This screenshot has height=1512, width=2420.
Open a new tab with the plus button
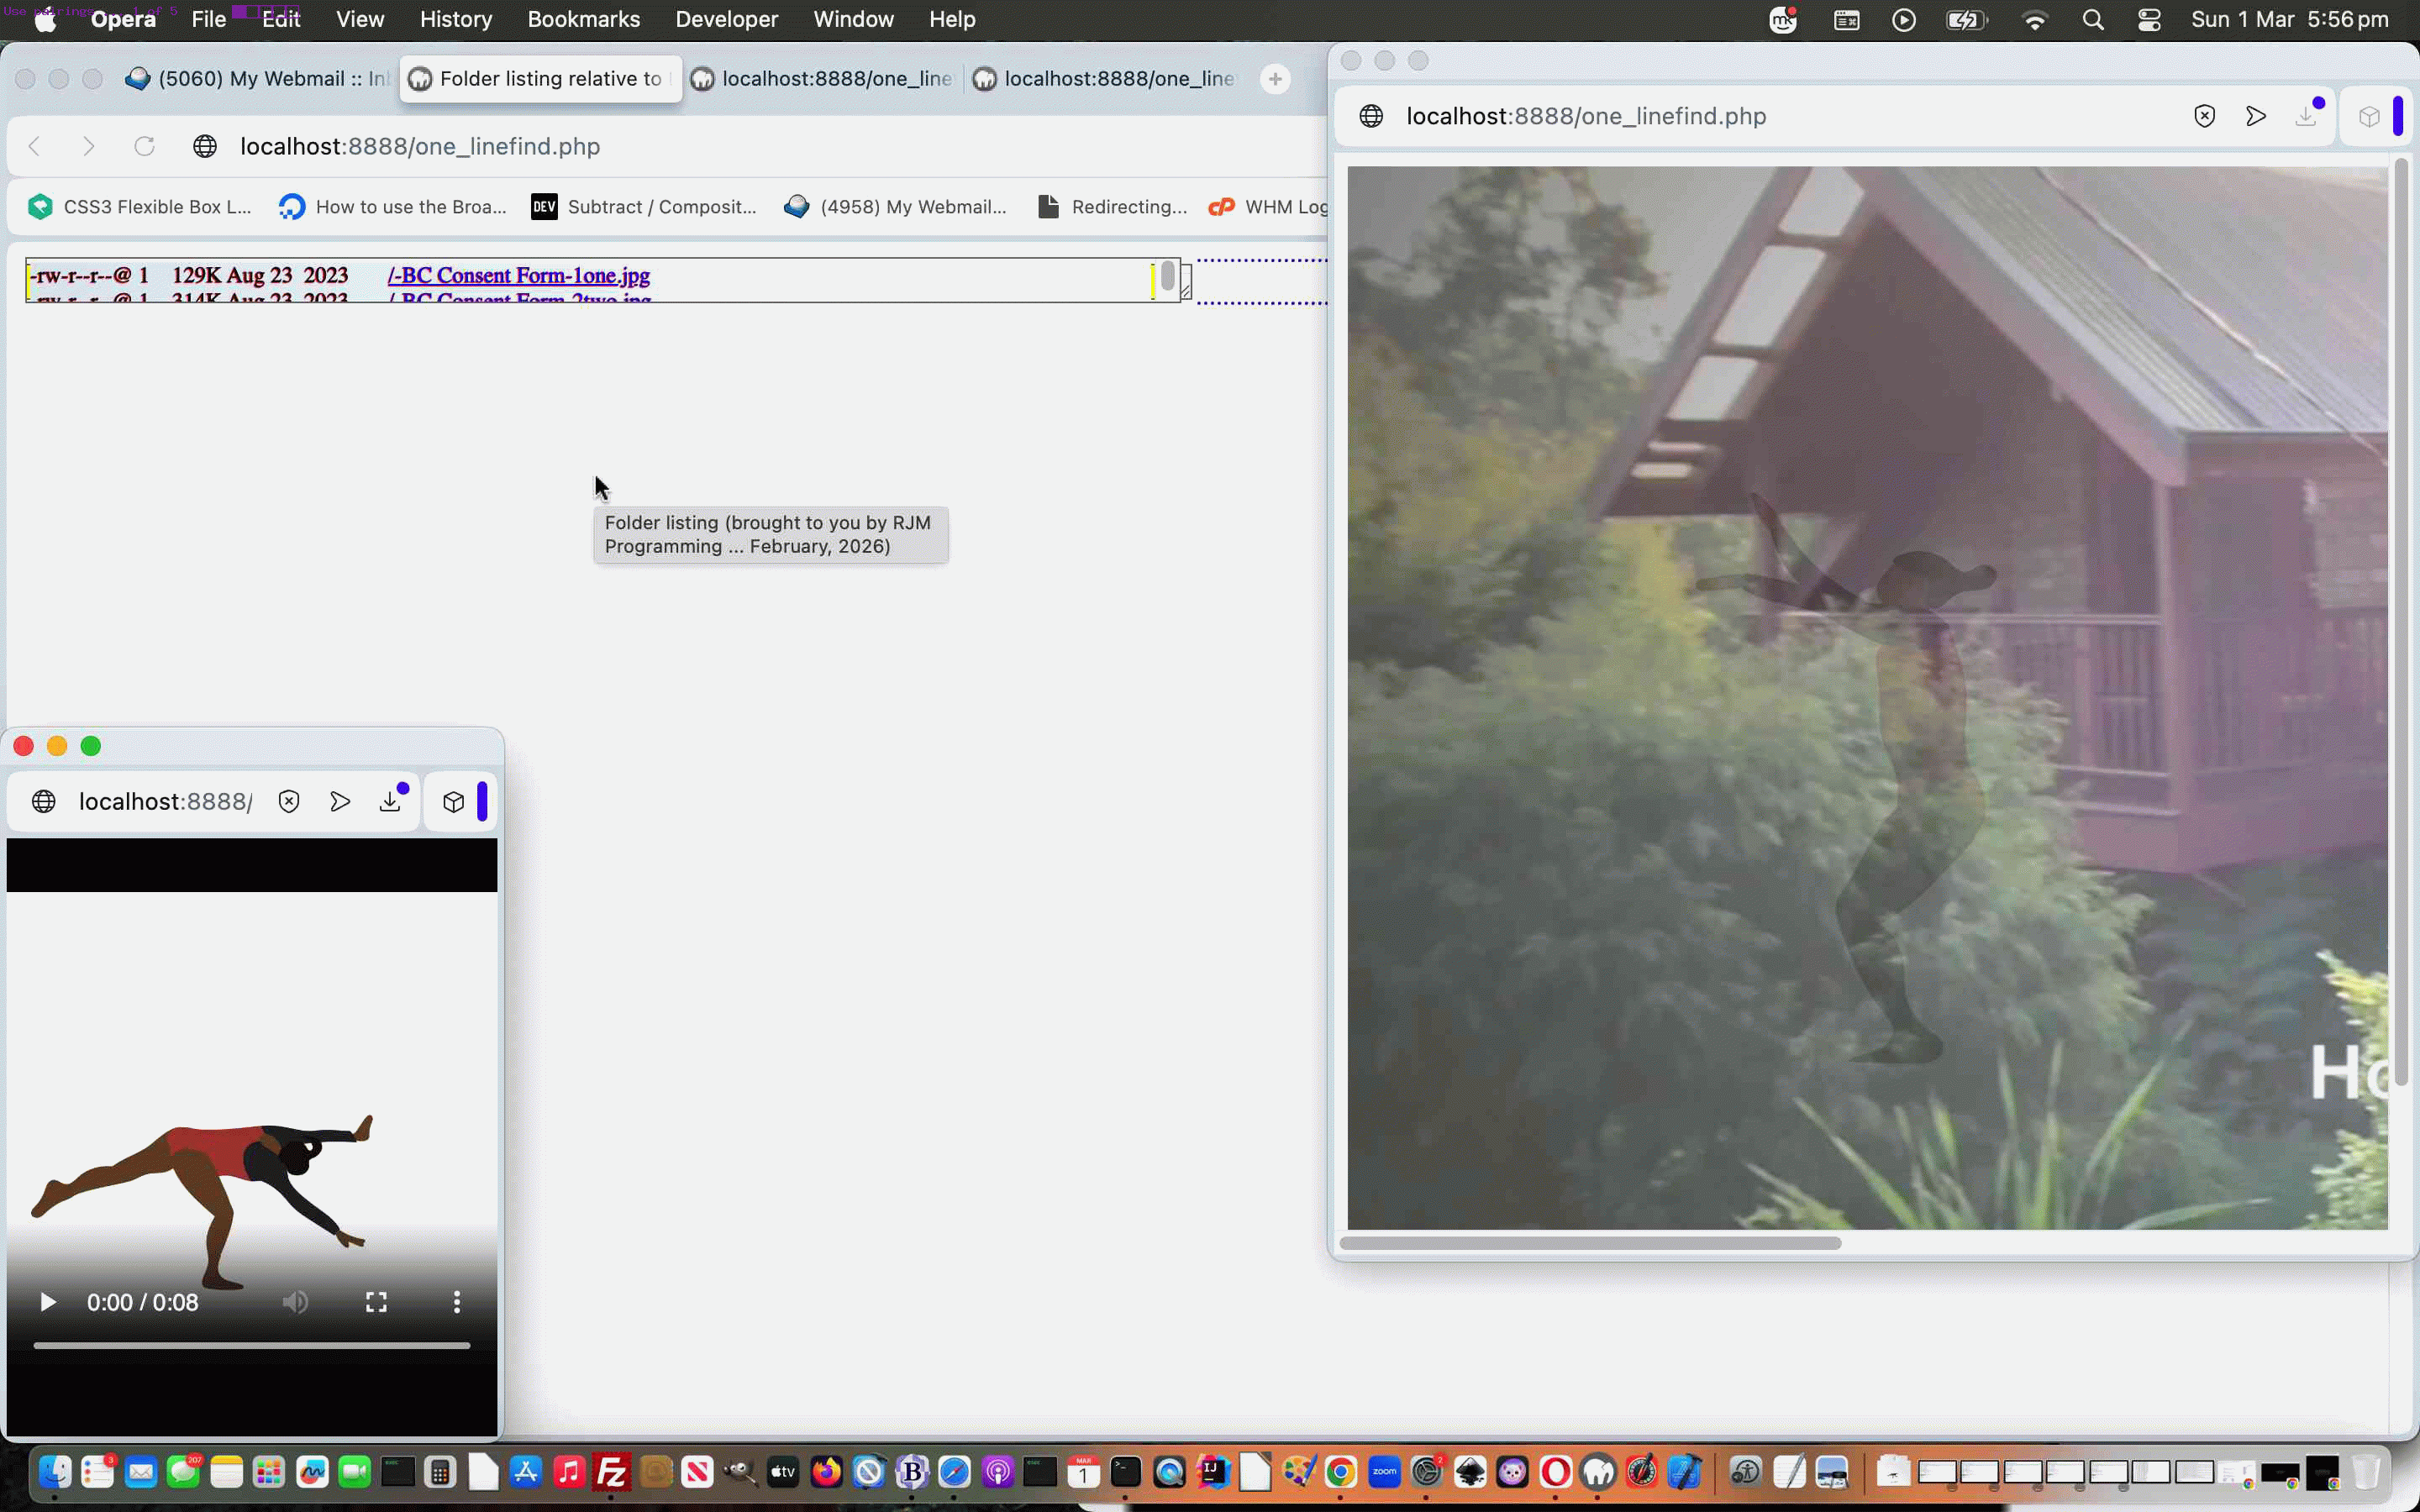click(x=1275, y=79)
